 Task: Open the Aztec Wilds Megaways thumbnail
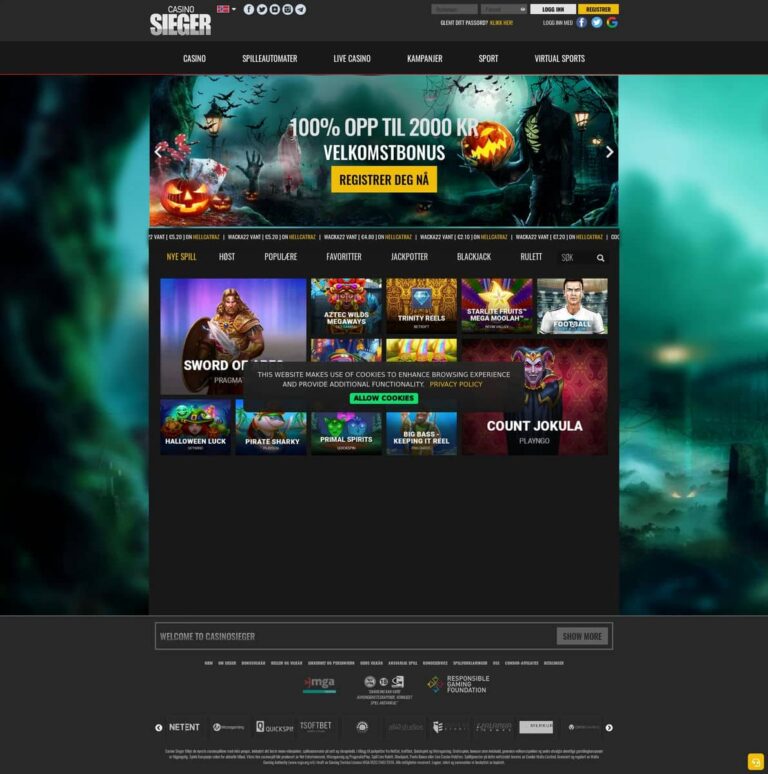(x=346, y=306)
